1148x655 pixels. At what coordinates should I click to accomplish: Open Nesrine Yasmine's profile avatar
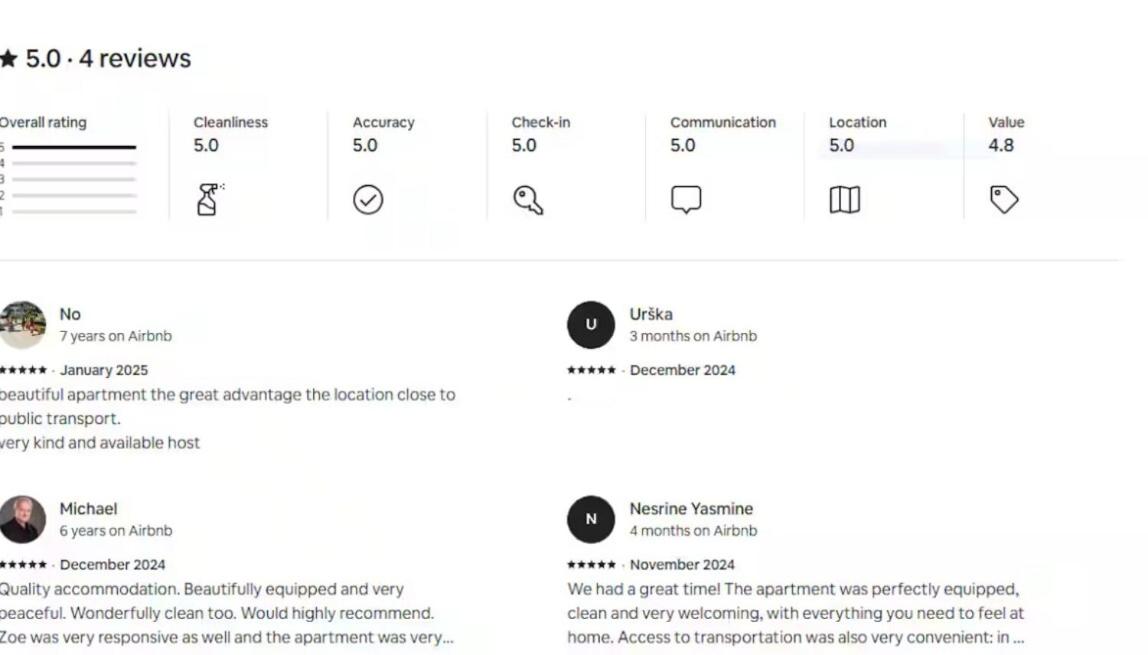click(x=591, y=519)
